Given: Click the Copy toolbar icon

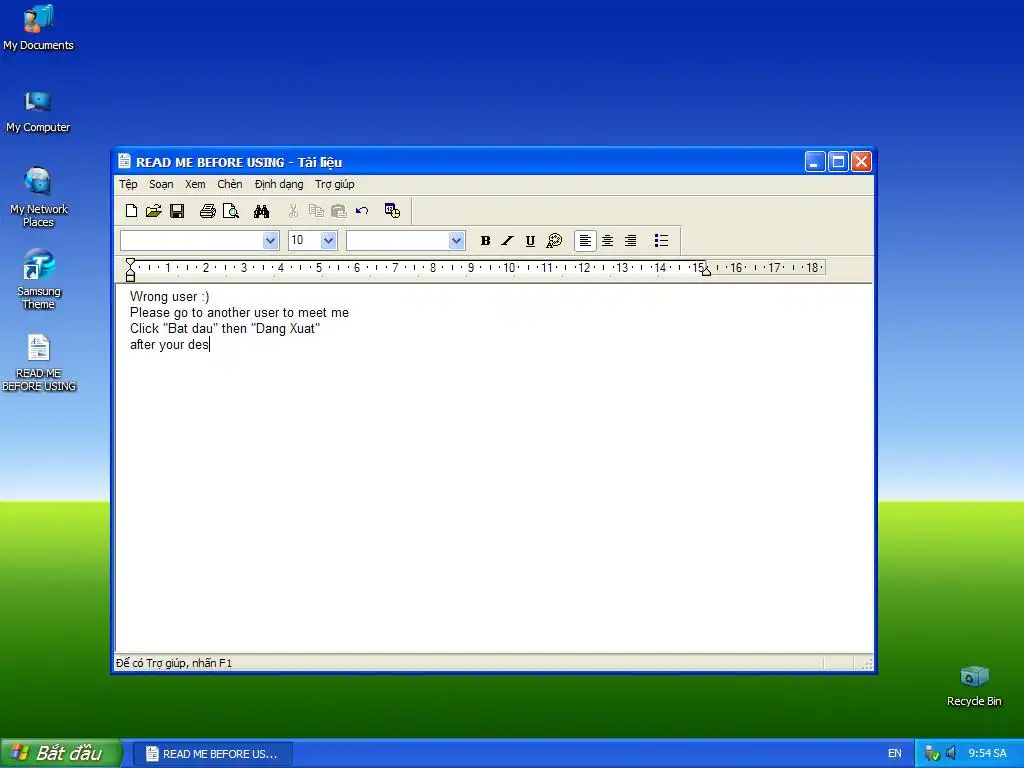Looking at the screenshot, I should pyautogui.click(x=316, y=211).
